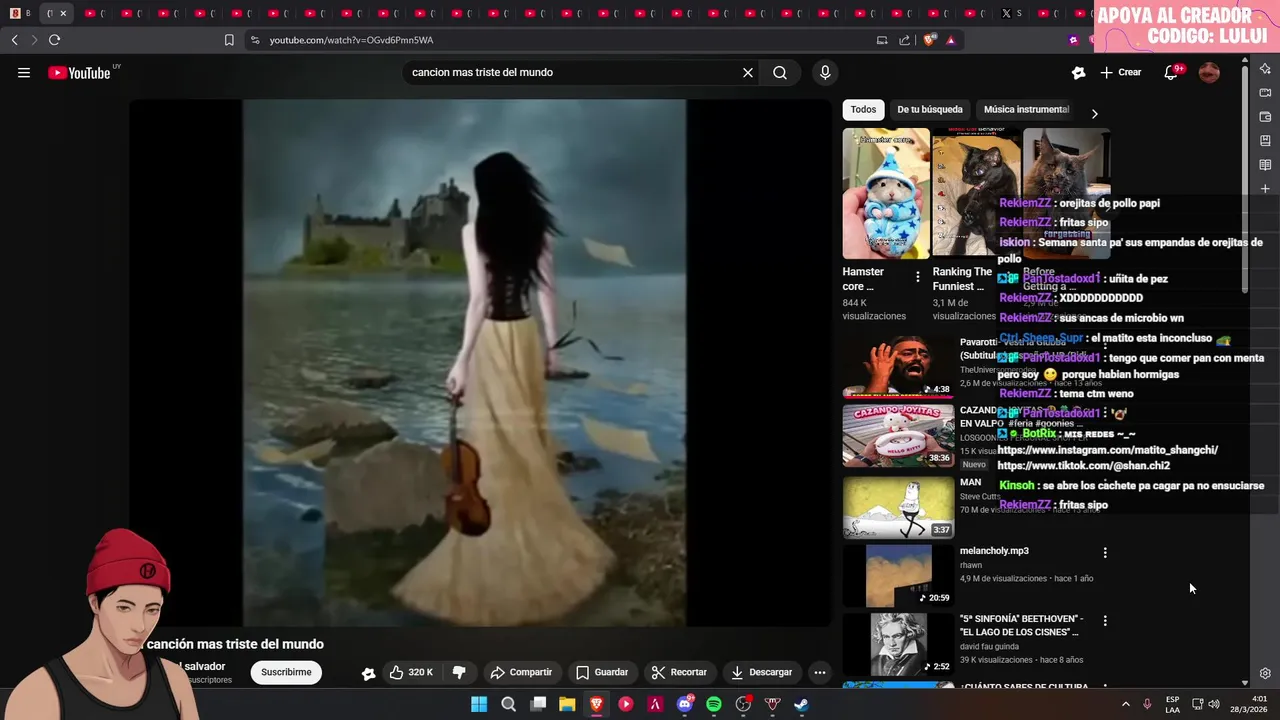1280x720 pixels.
Task: Clear the search text with X
Action: tap(747, 72)
